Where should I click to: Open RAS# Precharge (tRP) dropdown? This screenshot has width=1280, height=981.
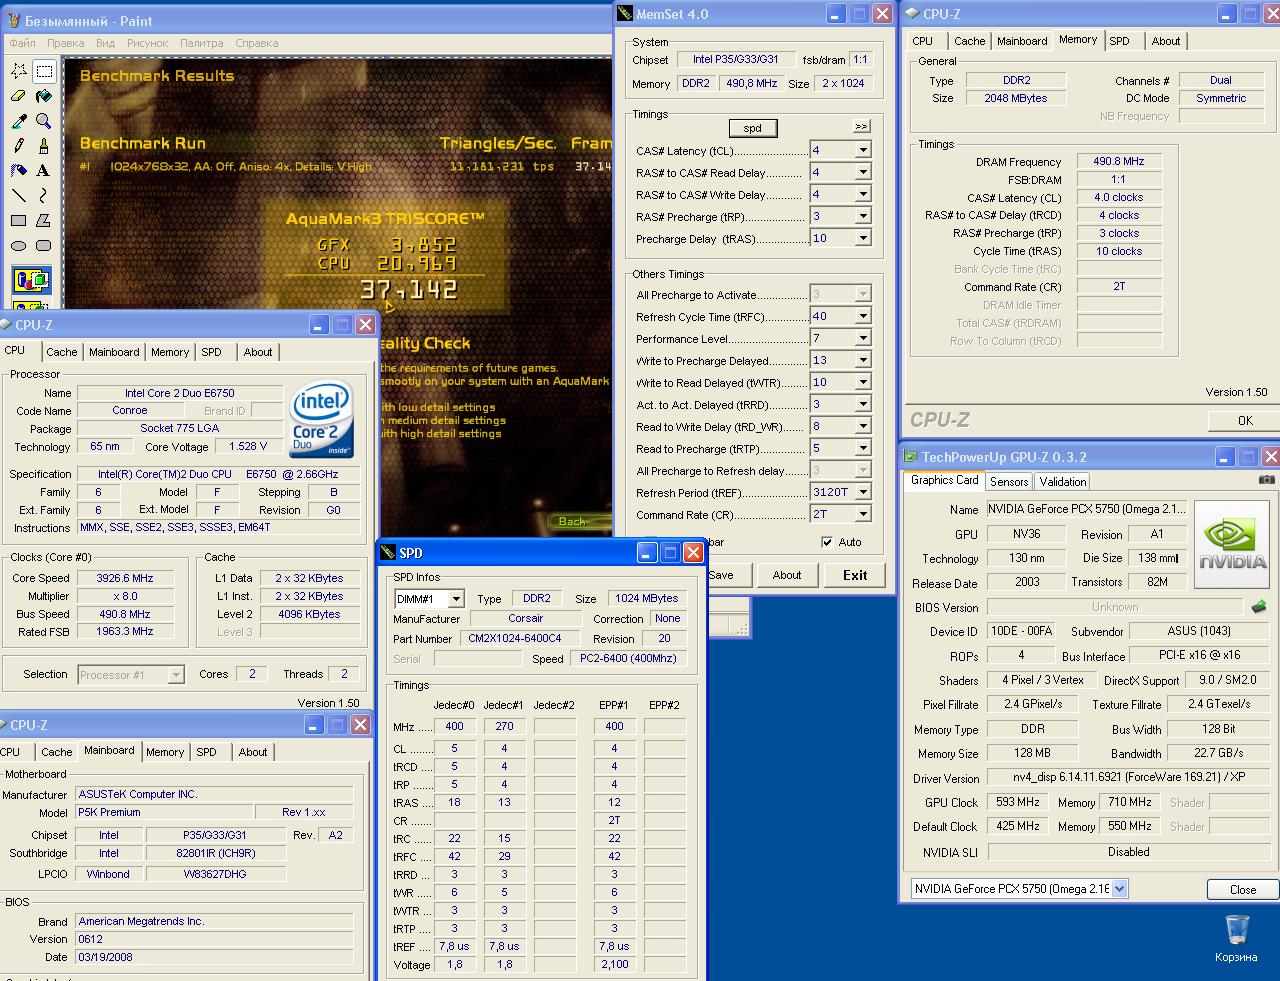click(x=862, y=217)
